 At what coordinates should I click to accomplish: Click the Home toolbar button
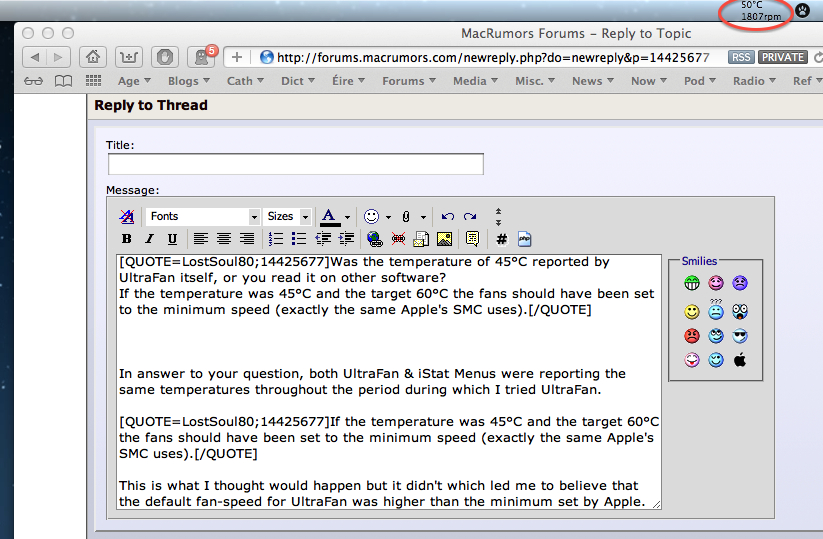pos(93,57)
